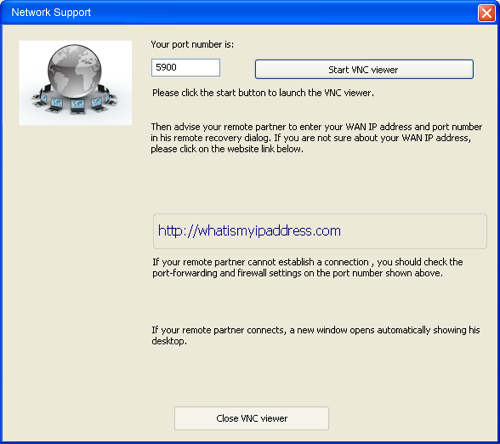Viewport: 500px width, 444px height.
Task: Click the paragraph starting 'Then advise your remote partner'
Action: 316,138
